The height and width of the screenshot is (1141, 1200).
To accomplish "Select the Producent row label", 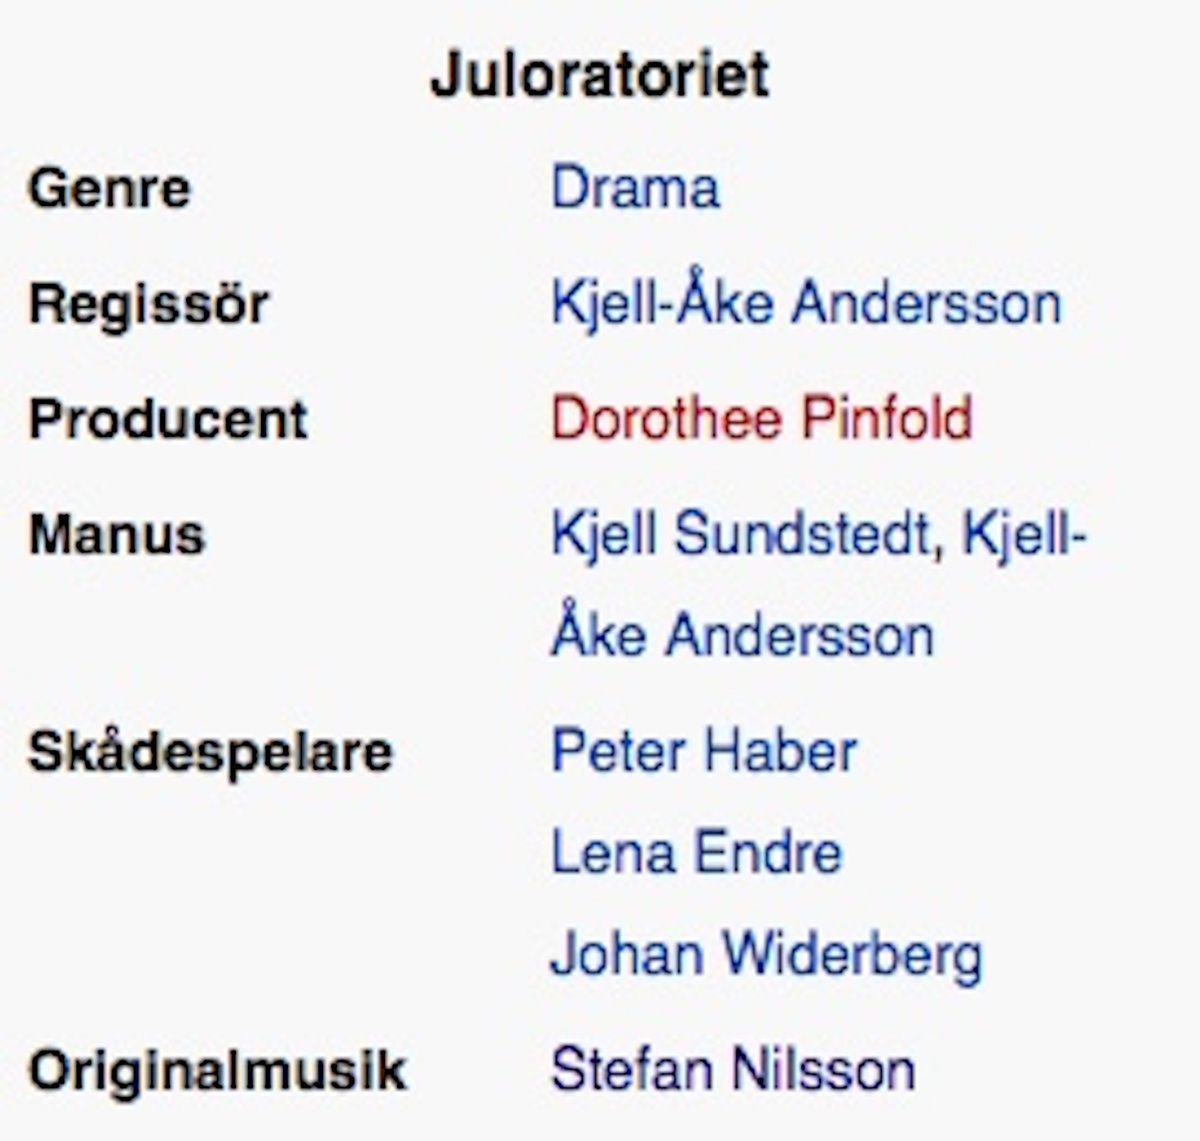I will (168, 418).
